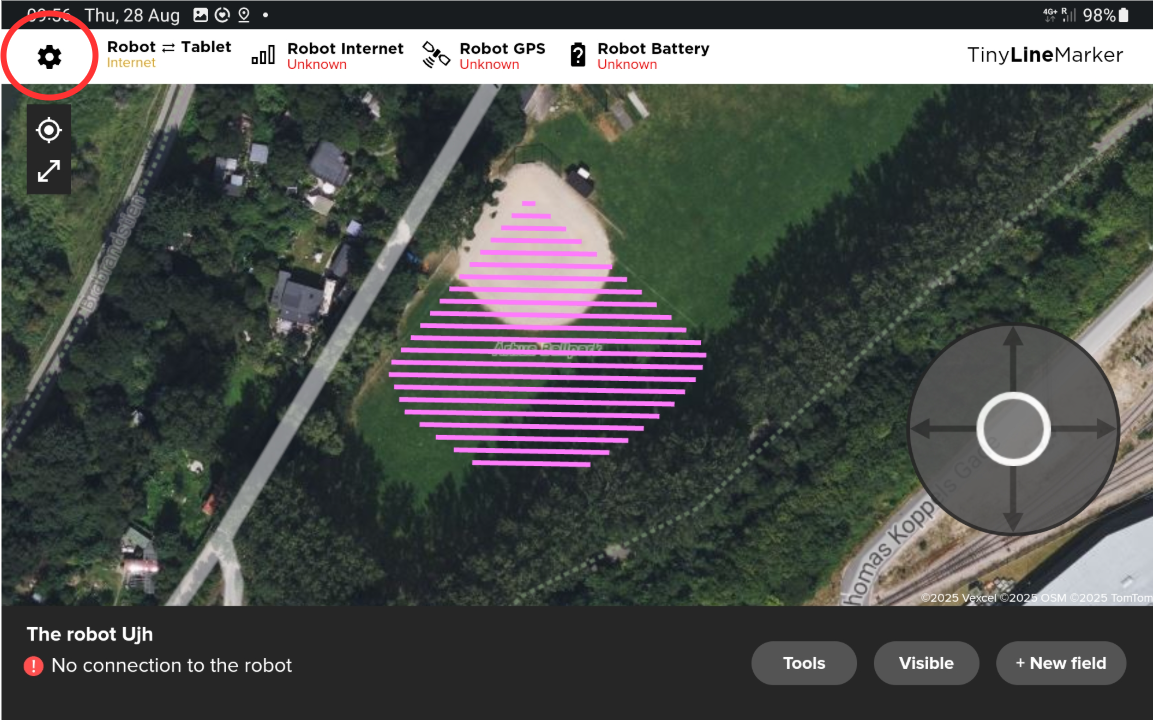Select the pink striped field on the map
Viewport: 1153px width, 720px height.
click(548, 350)
